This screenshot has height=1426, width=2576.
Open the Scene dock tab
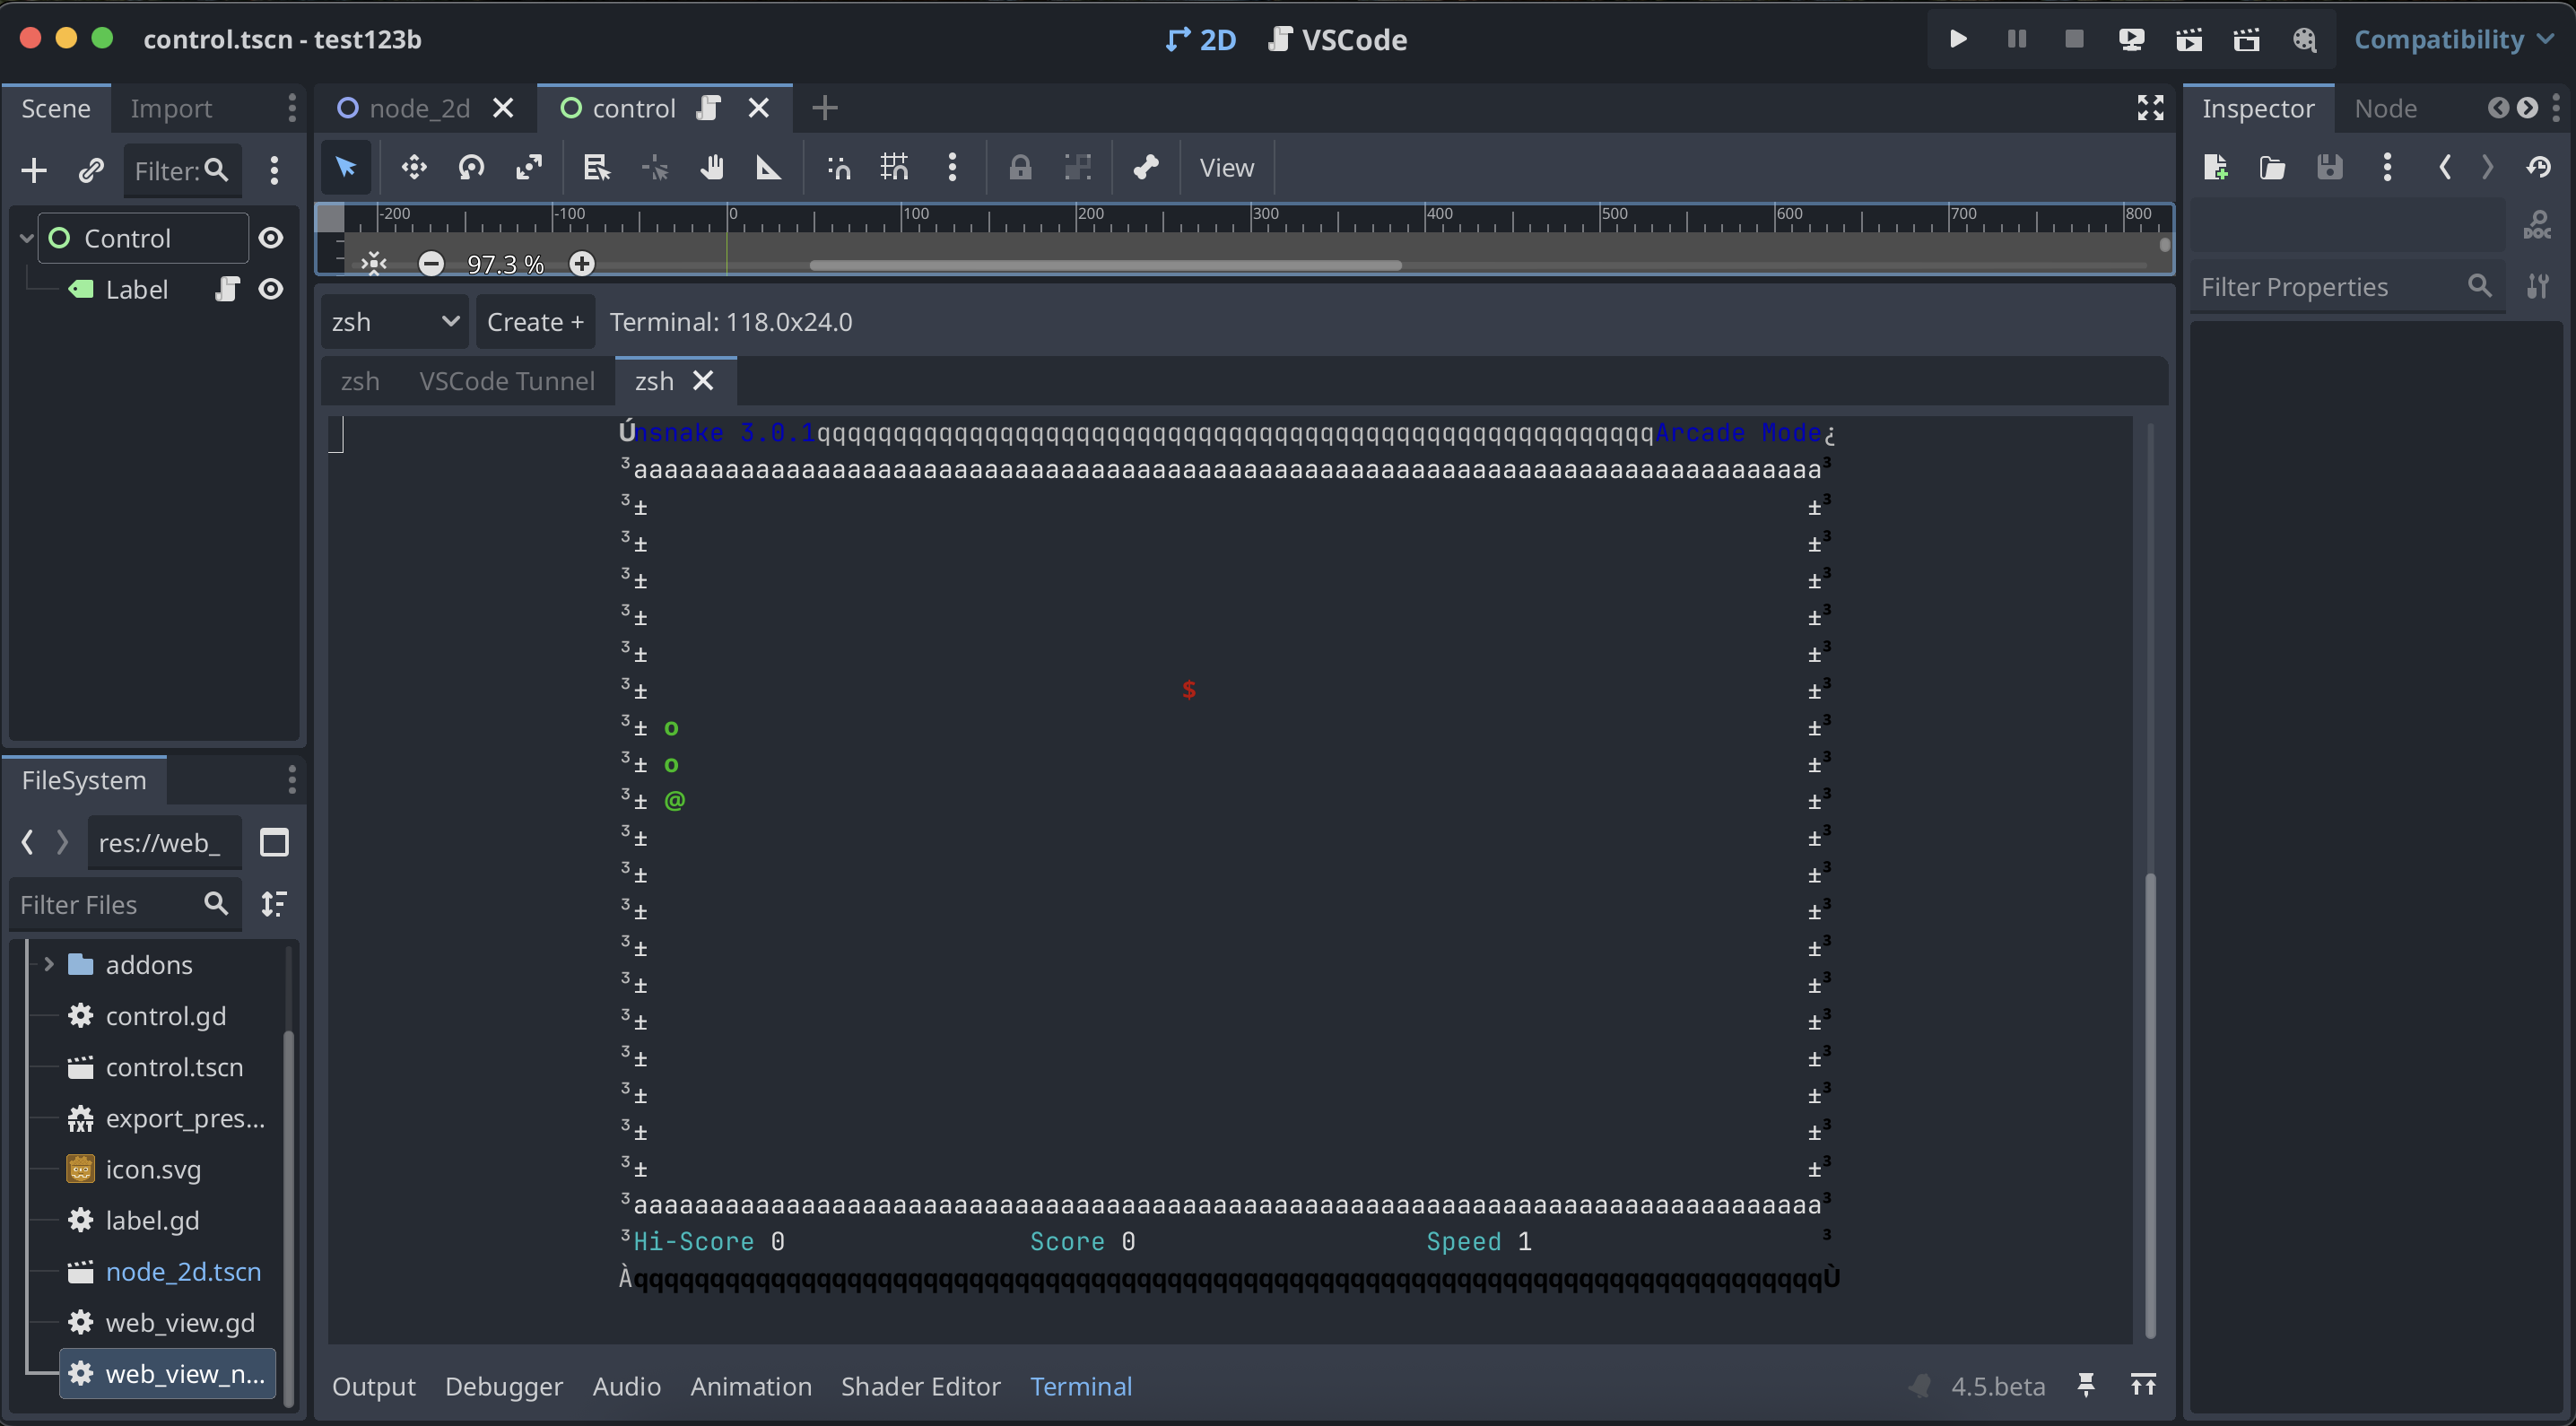[56, 108]
